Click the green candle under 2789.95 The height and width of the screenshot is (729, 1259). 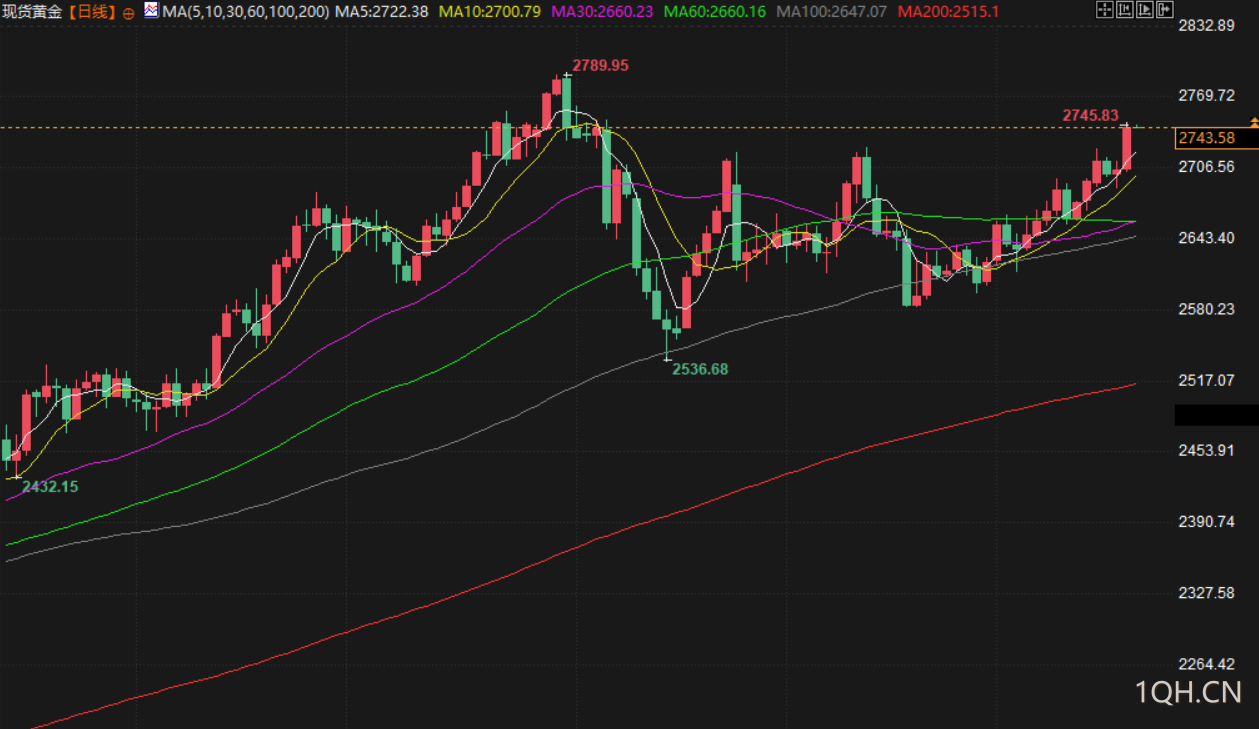(567, 102)
